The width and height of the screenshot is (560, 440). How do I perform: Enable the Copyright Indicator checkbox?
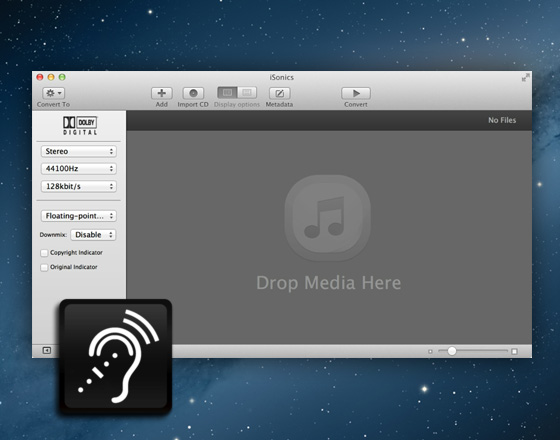(44, 253)
